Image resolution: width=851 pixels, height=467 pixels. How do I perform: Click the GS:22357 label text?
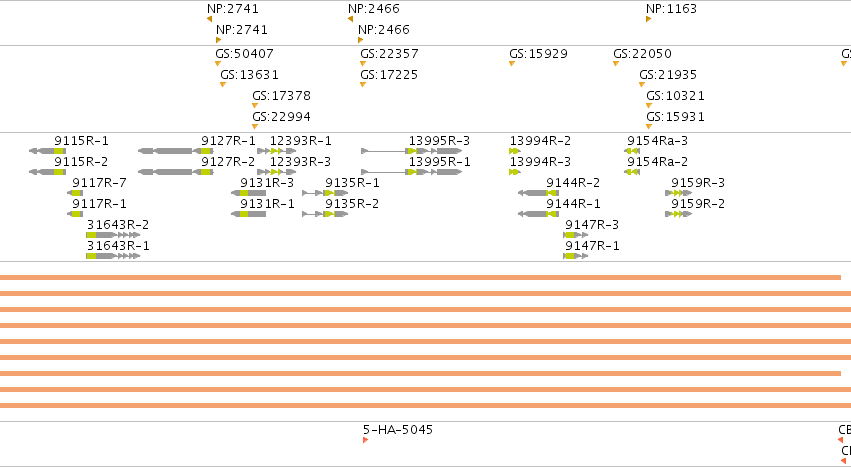[389, 54]
